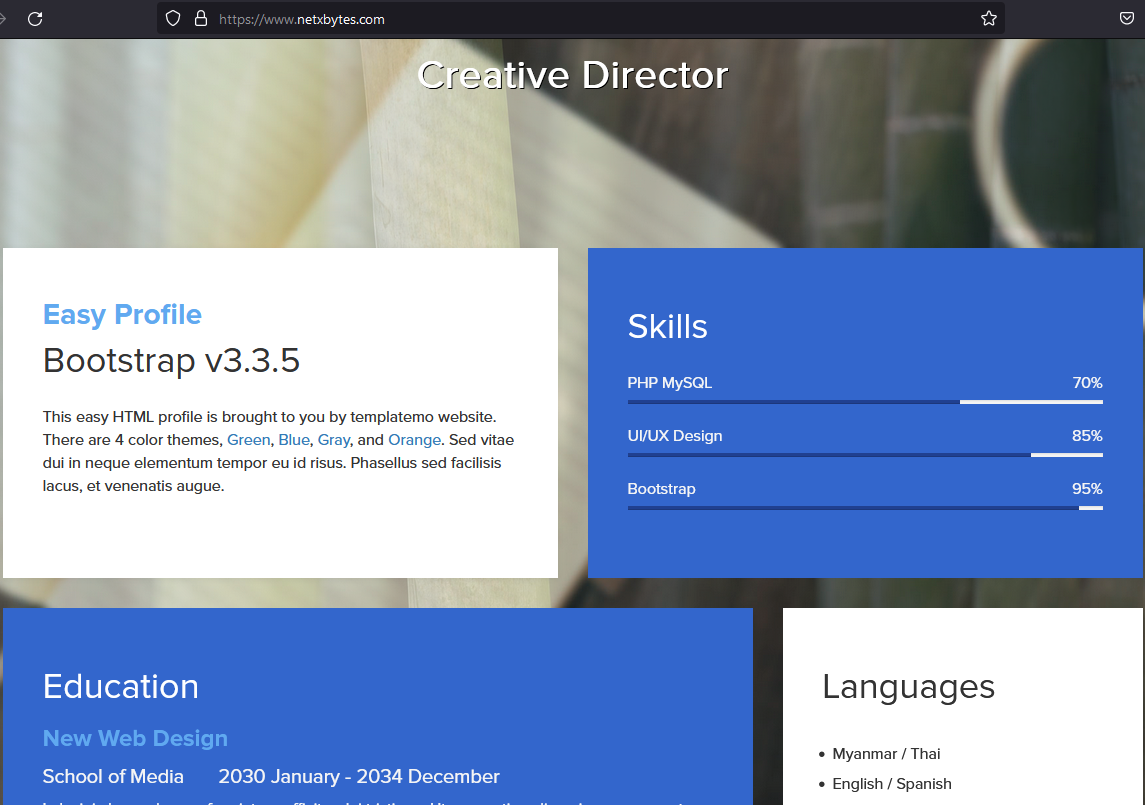This screenshot has height=805, width=1145.
Task: Click the PHP MySQL skill progress bar
Action: [864, 402]
